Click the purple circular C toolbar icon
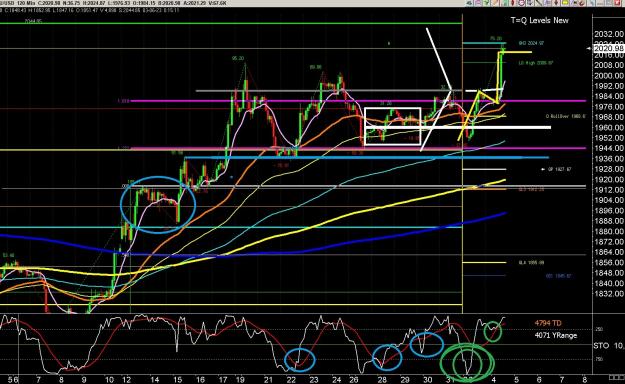The height and width of the screenshot is (384, 625). (x=521, y=3)
